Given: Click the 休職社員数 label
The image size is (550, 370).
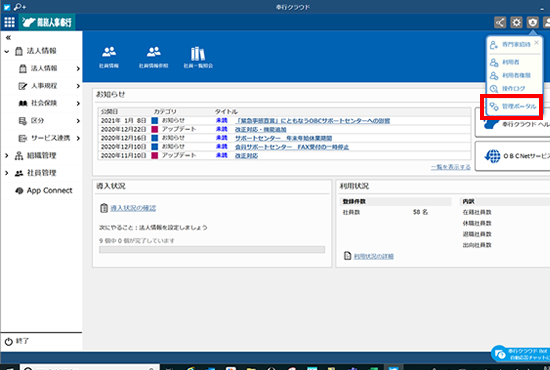Looking at the screenshot, I should [x=477, y=223].
